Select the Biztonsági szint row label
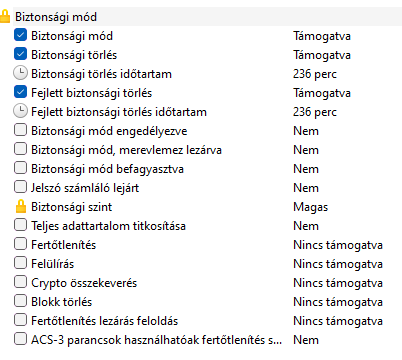 pos(71,207)
